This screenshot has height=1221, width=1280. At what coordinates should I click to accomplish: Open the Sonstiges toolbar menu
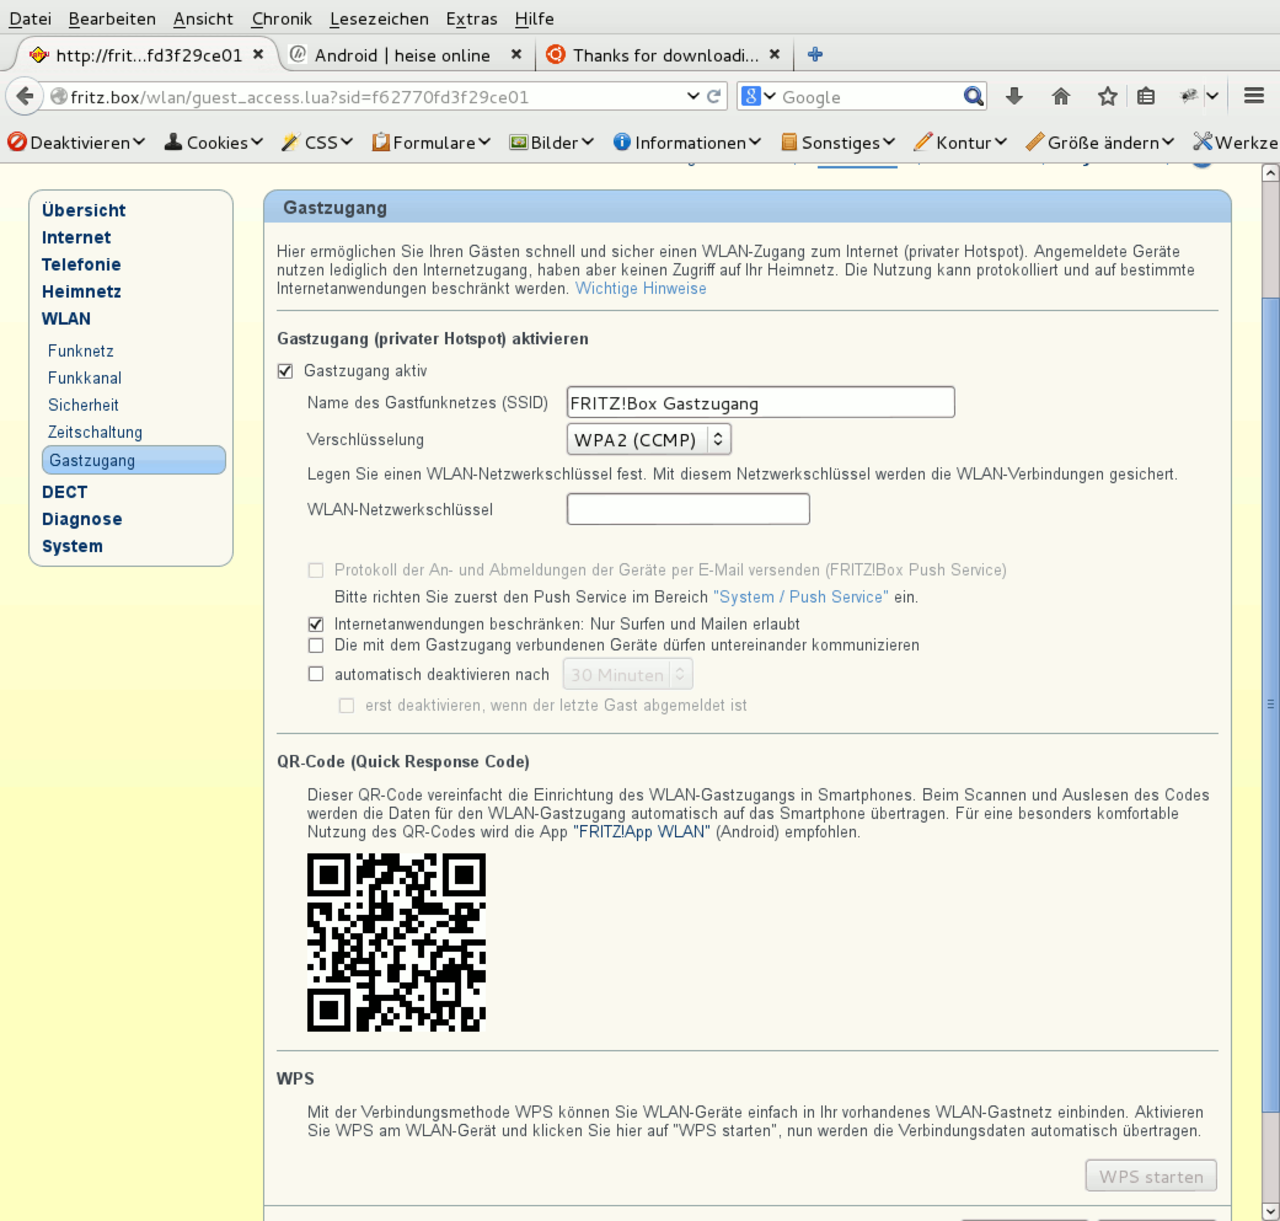click(x=837, y=142)
